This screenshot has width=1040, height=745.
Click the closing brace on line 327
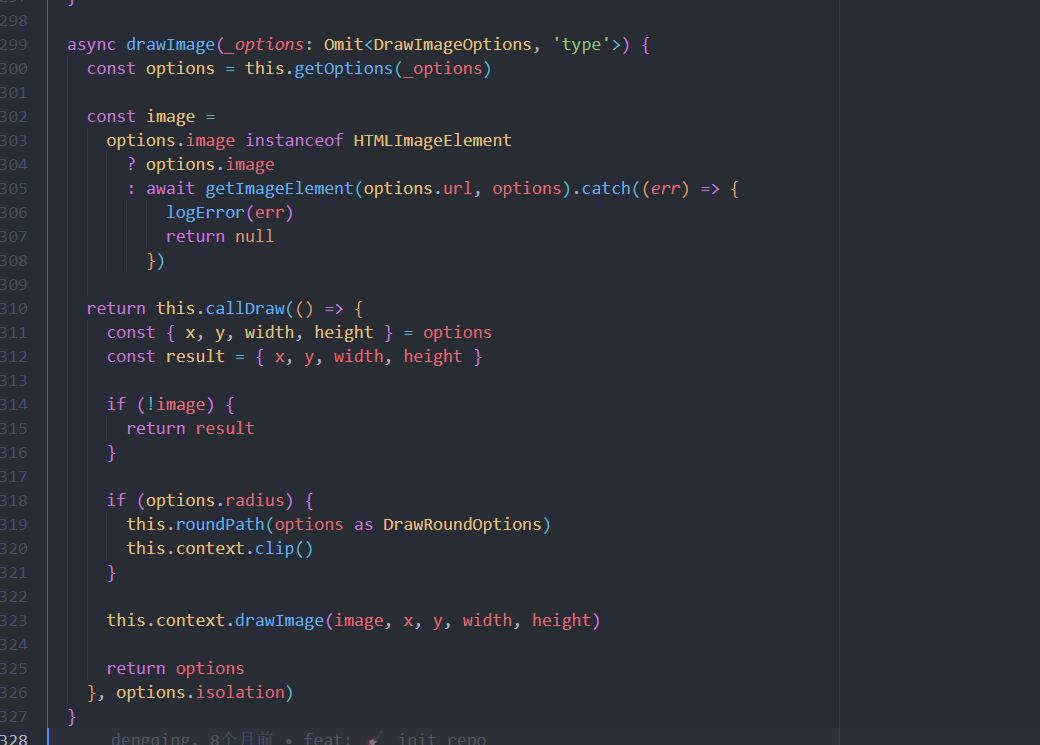71,716
